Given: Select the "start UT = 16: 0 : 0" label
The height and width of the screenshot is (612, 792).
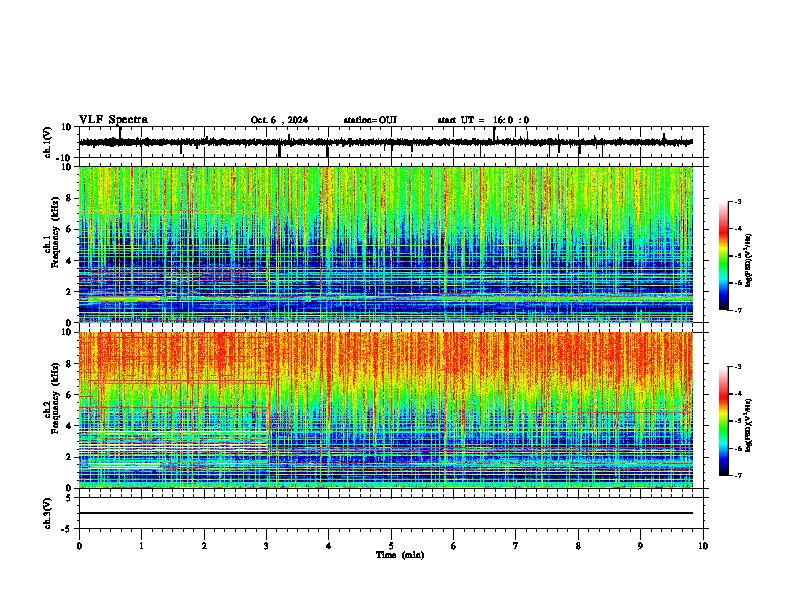Looking at the screenshot, I should [x=483, y=120].
